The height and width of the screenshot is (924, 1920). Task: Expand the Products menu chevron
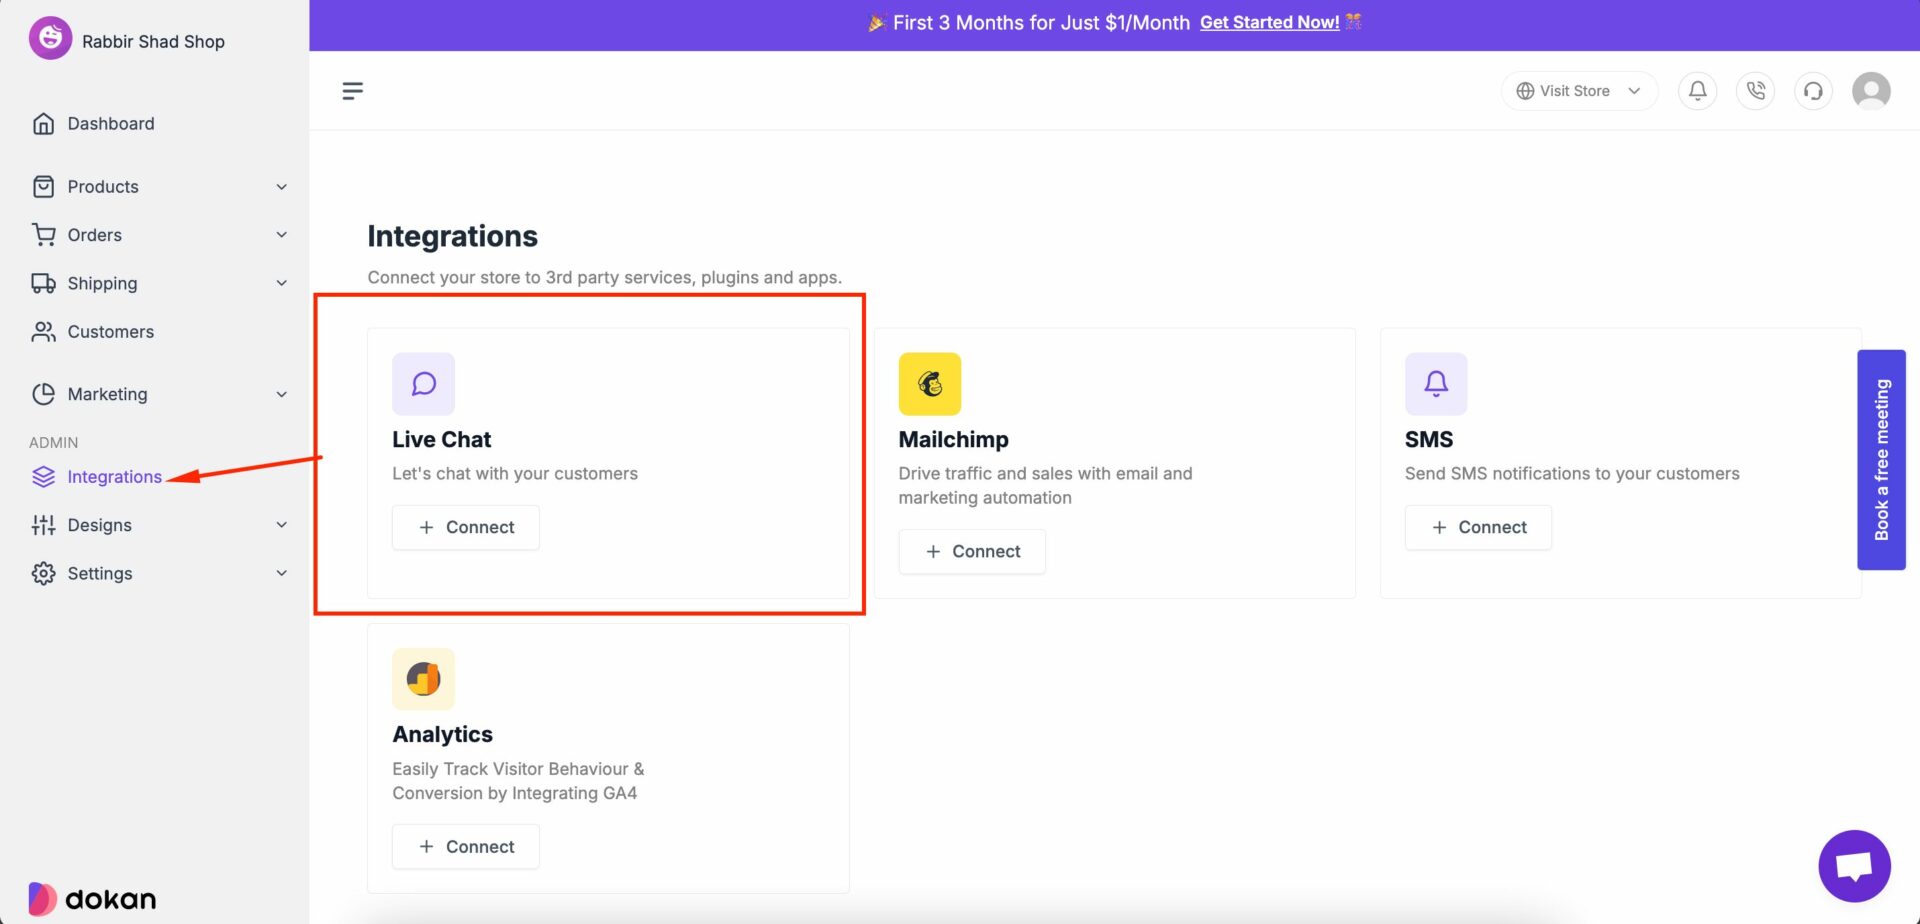(282, 187)
